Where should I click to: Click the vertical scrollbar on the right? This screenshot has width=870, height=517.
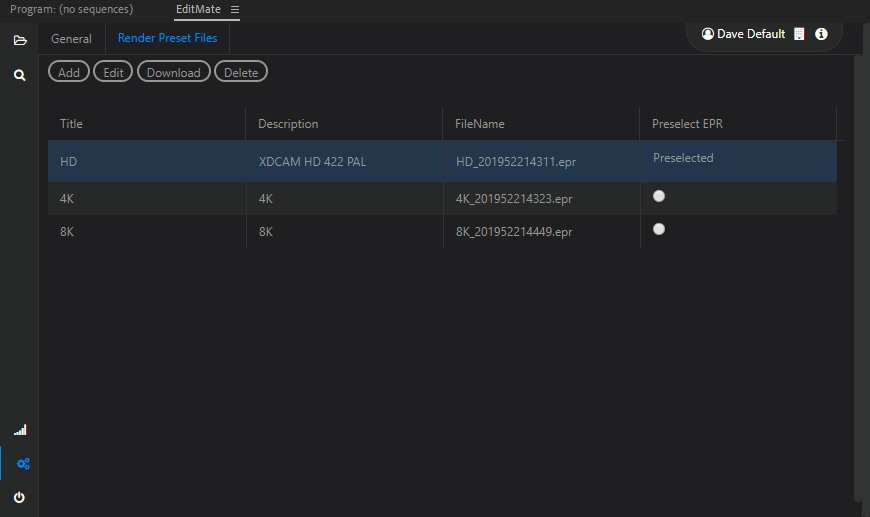[x=859, y=277]
